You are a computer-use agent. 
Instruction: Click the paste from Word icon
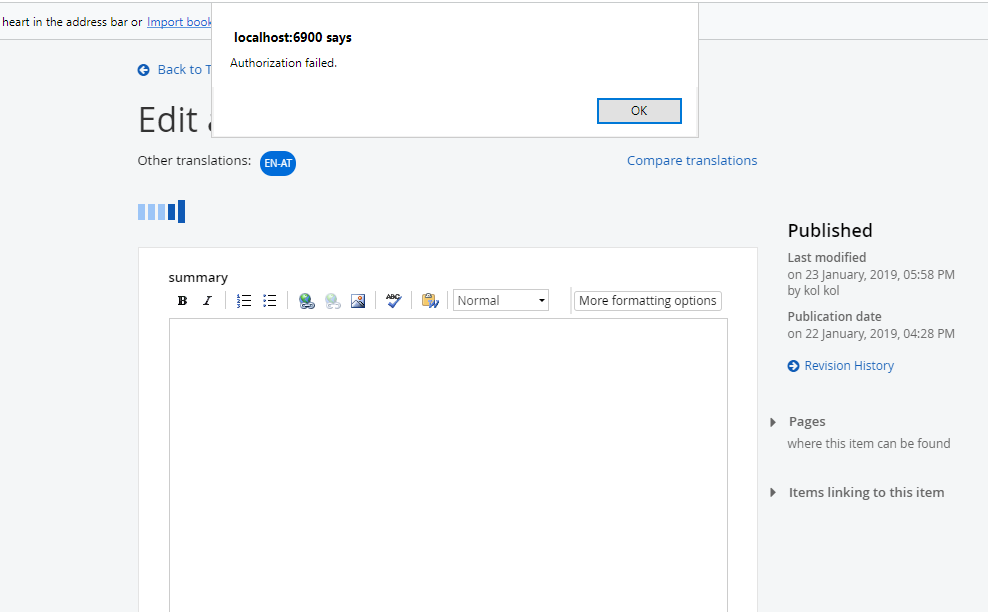point(430,301)
